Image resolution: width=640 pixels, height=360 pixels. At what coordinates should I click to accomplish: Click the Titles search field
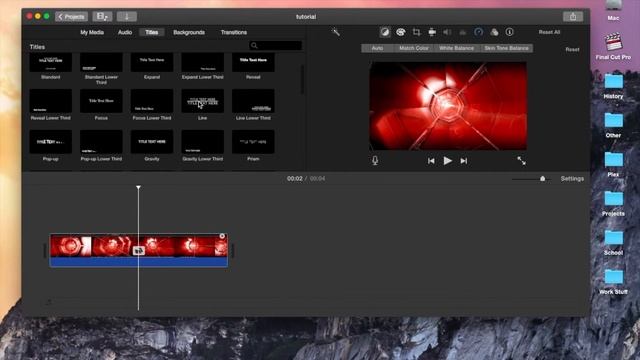[x=276, y=45]
